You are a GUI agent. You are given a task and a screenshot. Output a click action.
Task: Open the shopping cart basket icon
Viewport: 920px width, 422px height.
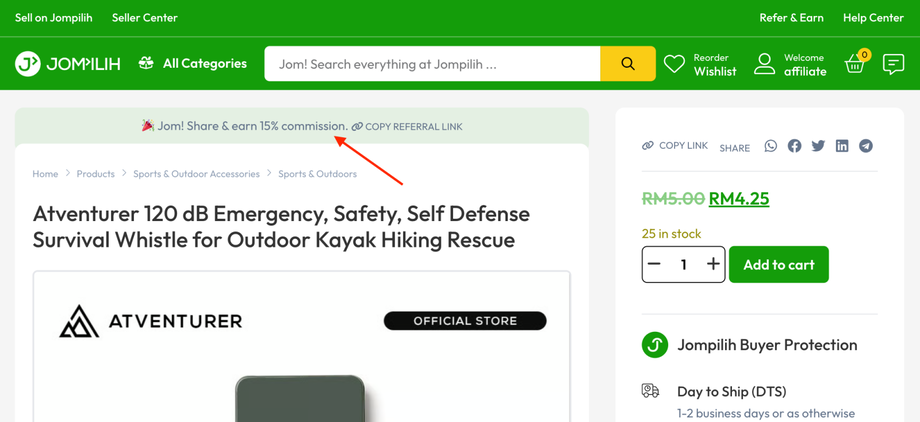coord(856,62)
